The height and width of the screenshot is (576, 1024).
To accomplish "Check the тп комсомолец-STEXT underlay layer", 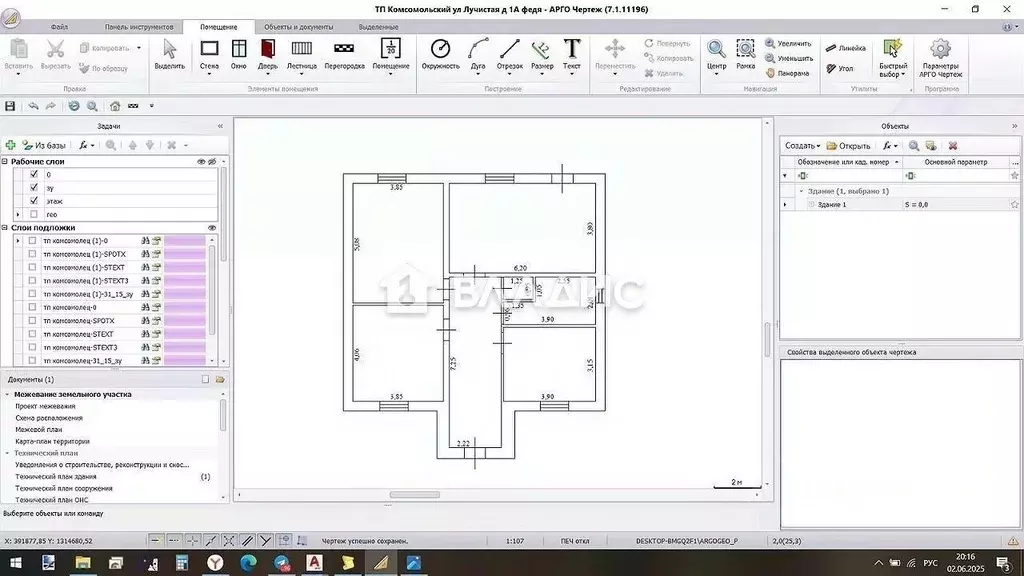I will pos(32,334).
